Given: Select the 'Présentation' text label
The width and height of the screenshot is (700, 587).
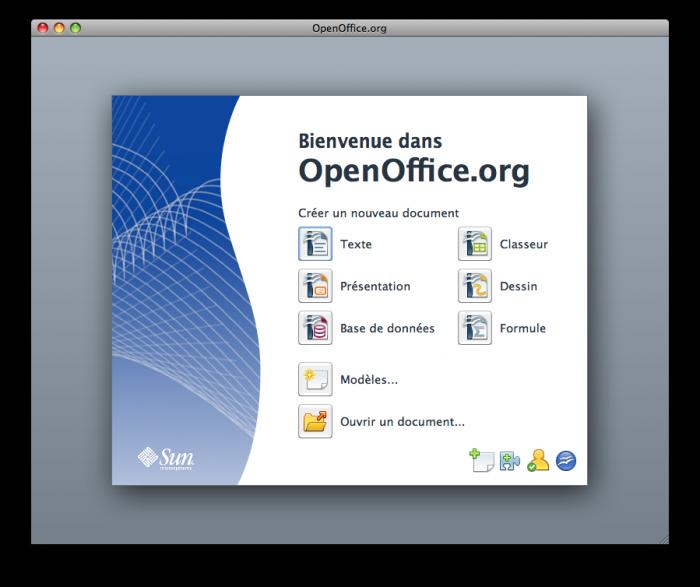Looking at the screenshot, I should click(x=375, y=286).
